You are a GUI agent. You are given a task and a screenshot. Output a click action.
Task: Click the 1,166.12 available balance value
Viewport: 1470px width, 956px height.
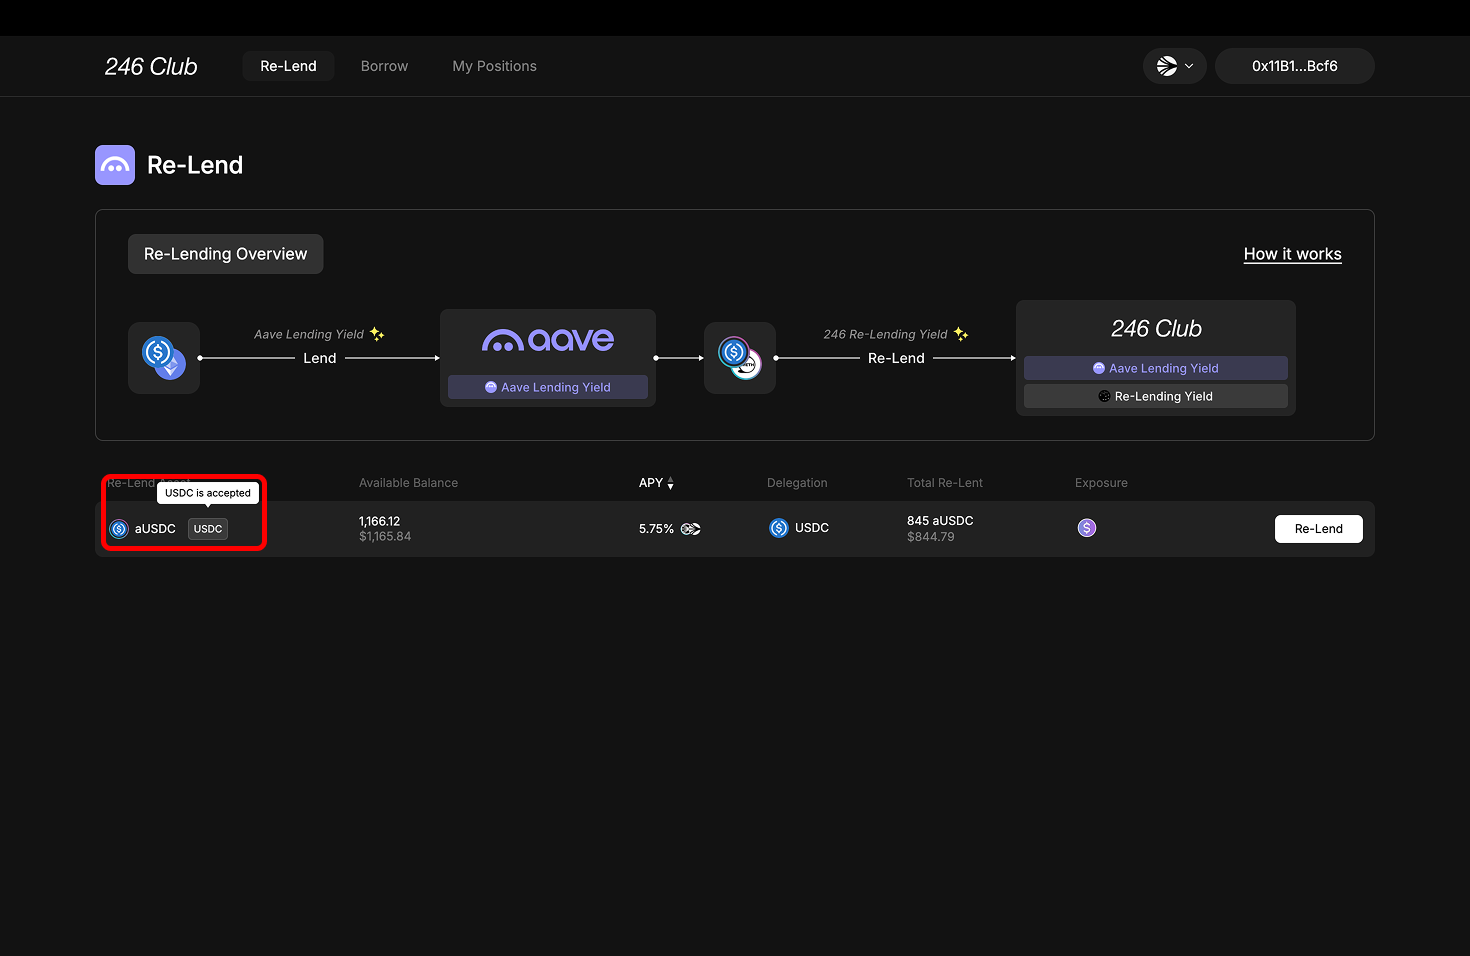379,521
